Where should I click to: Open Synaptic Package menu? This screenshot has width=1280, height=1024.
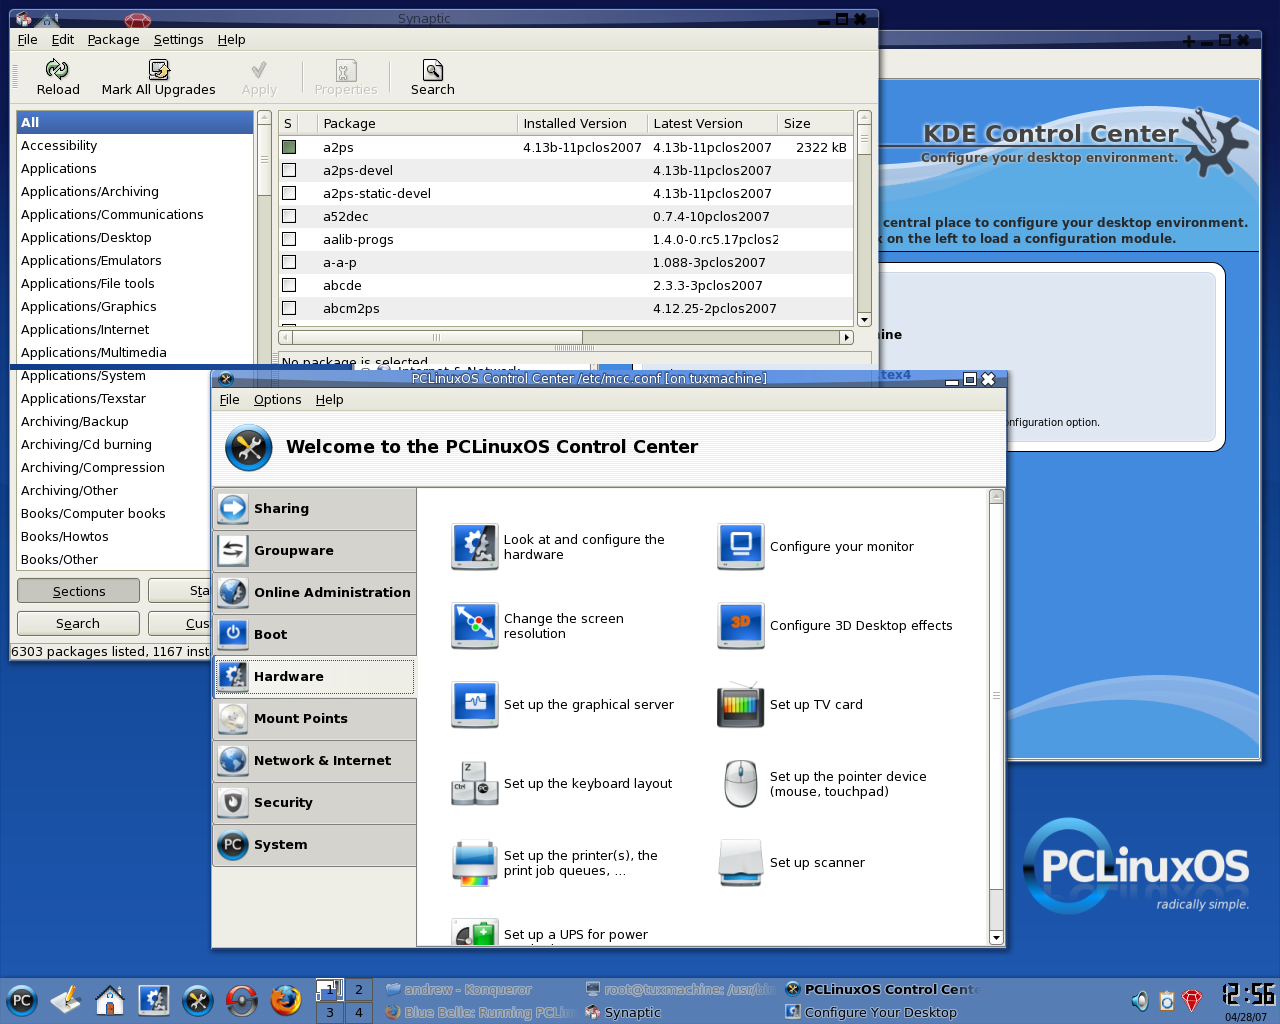pos(113,39)
